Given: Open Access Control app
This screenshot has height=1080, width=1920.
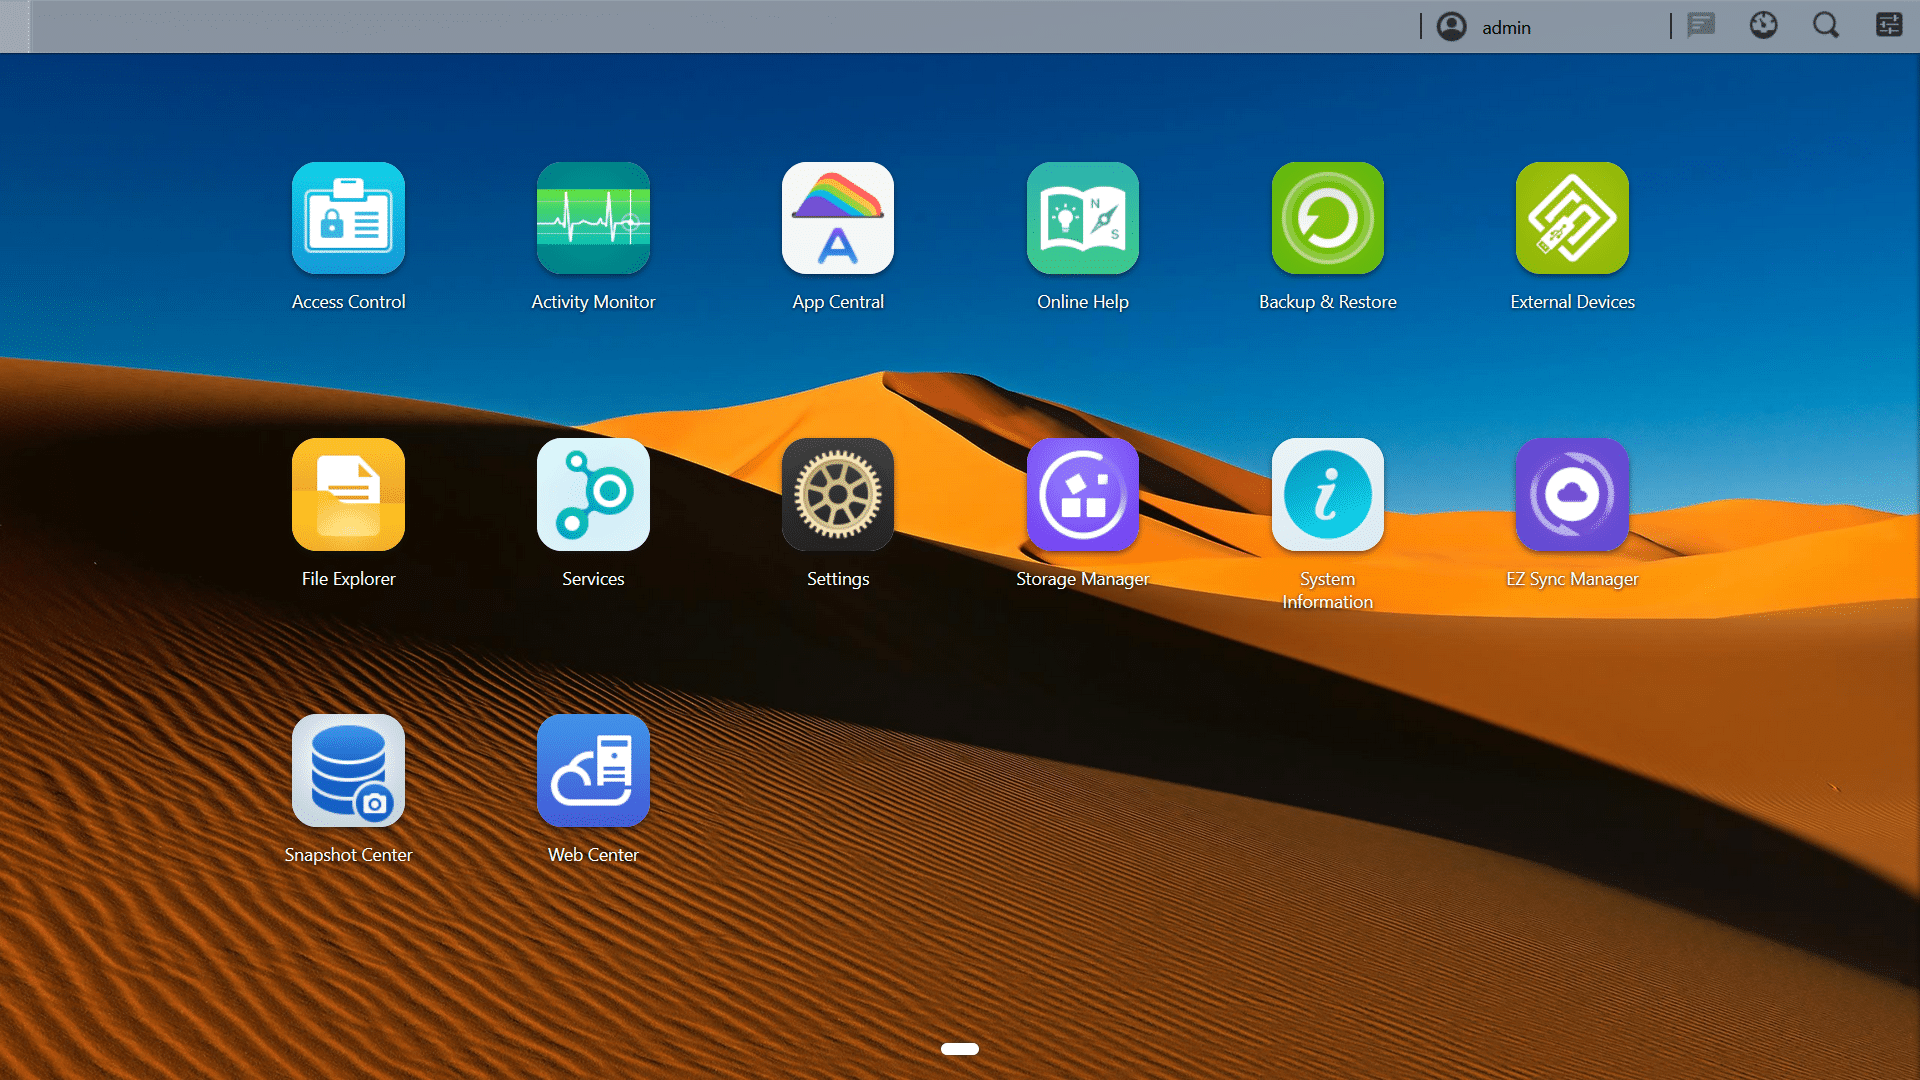Looking at the screenshot, I should (x=348, y=218).
